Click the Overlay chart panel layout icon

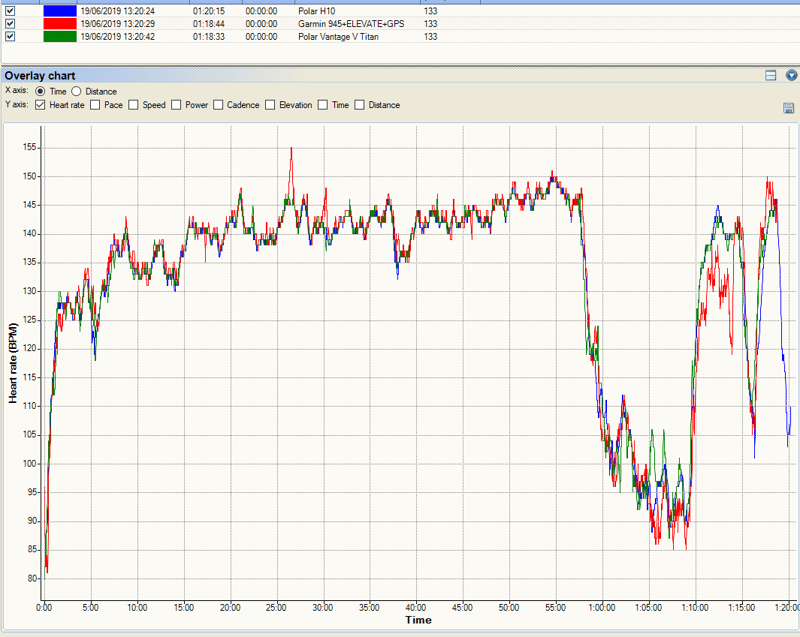770,75
